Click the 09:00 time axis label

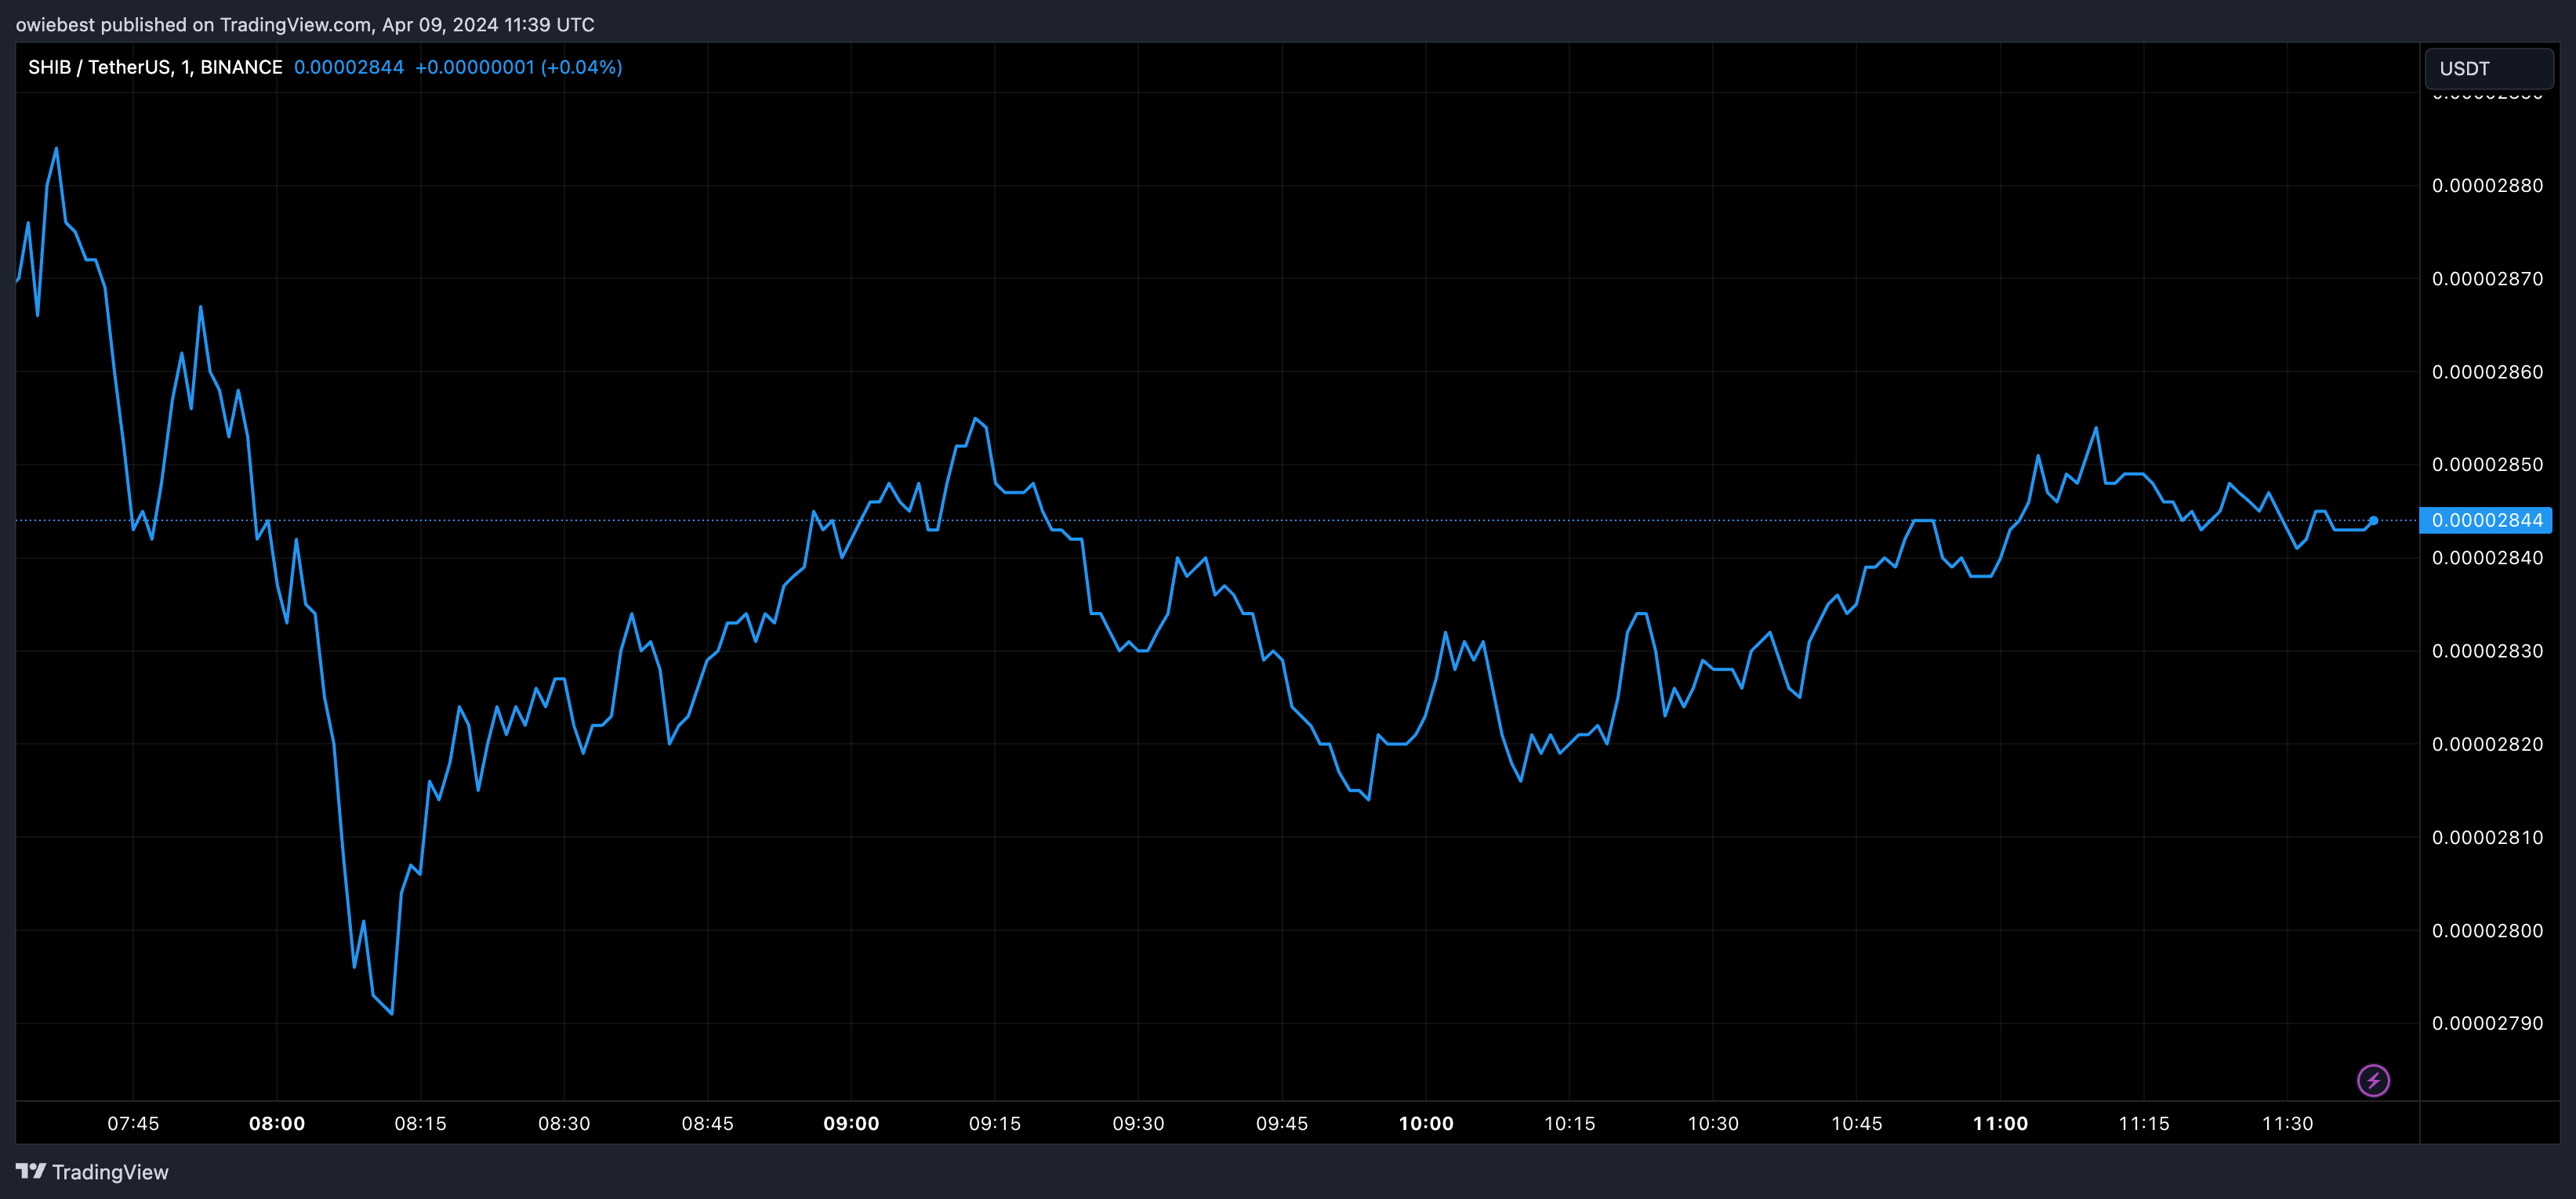click(851, 1123)
